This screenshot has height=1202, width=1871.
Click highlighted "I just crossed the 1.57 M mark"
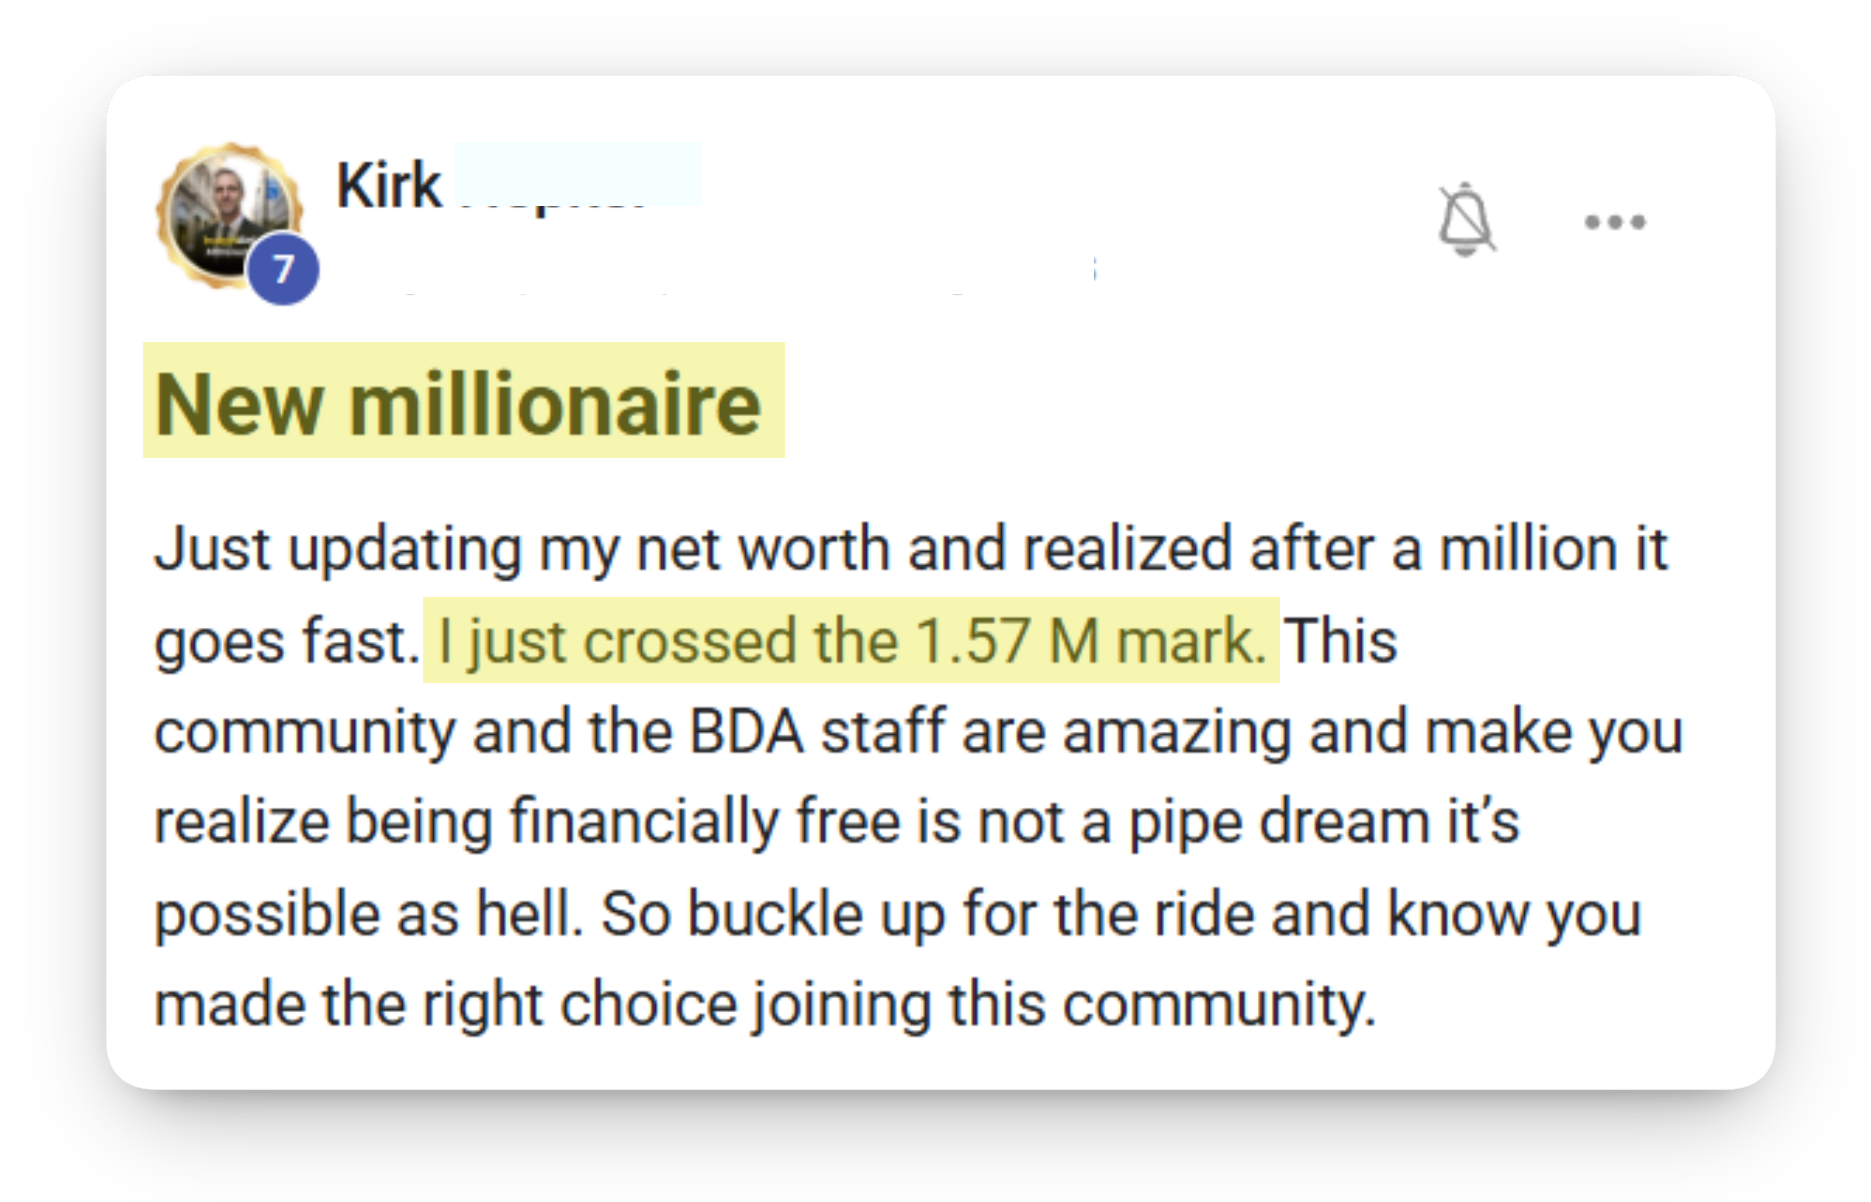(850, 641)
